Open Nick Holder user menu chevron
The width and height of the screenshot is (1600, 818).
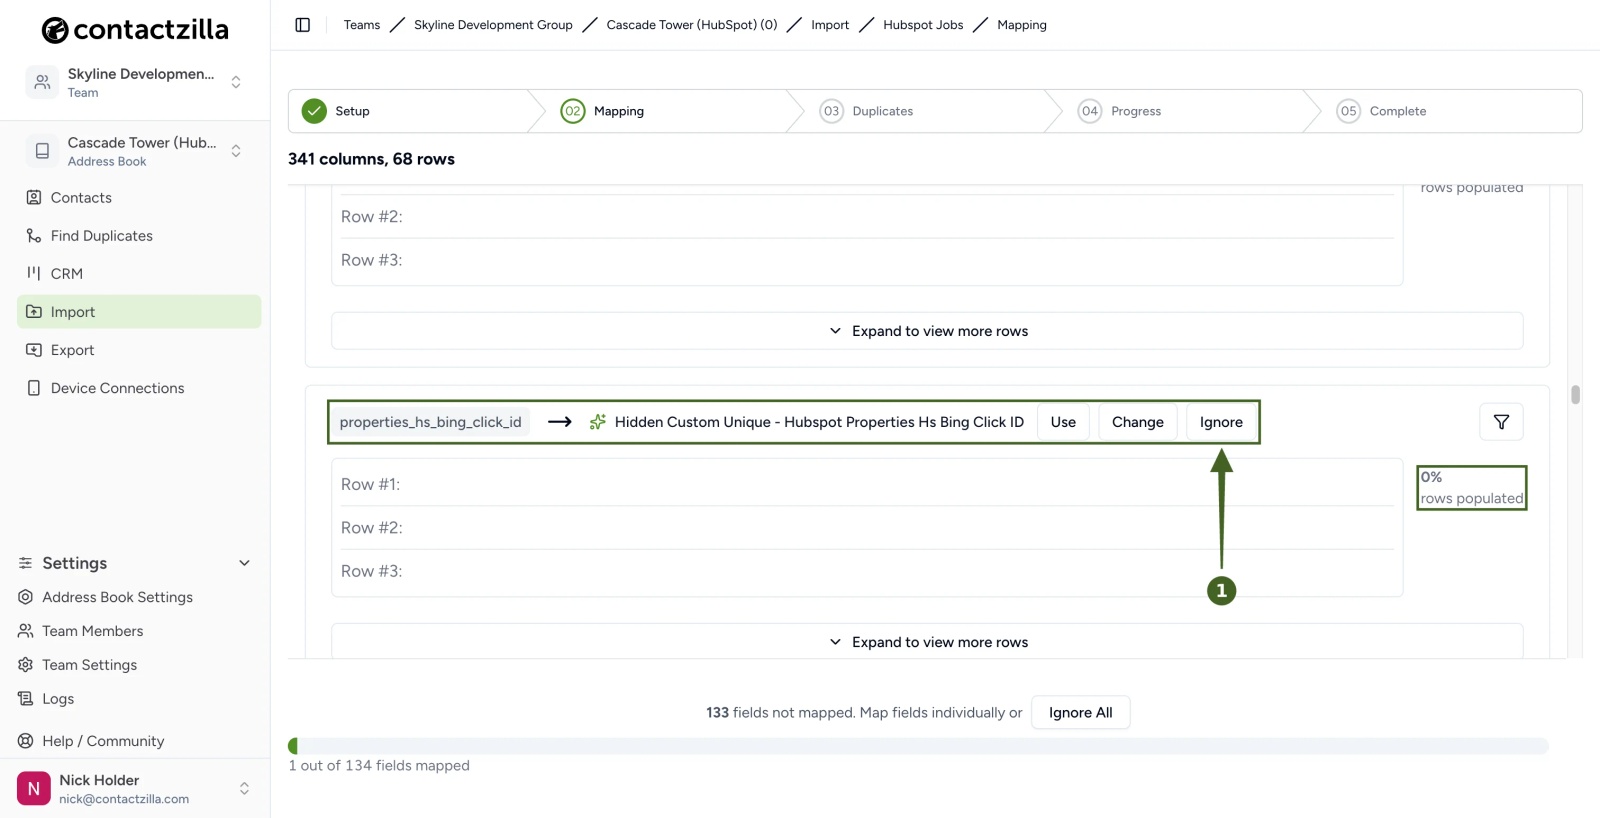point(244,789)
